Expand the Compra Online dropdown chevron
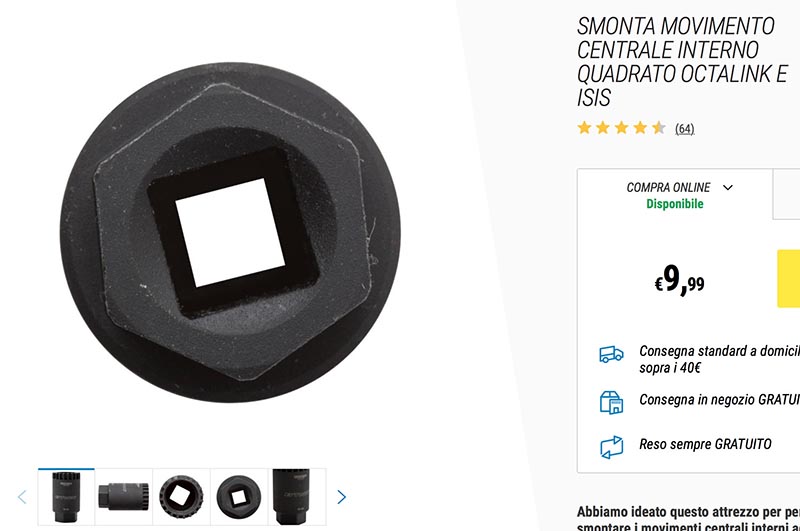Image resolution: width=800 pixels, height=531 pixels. click(x=728, y=188)
